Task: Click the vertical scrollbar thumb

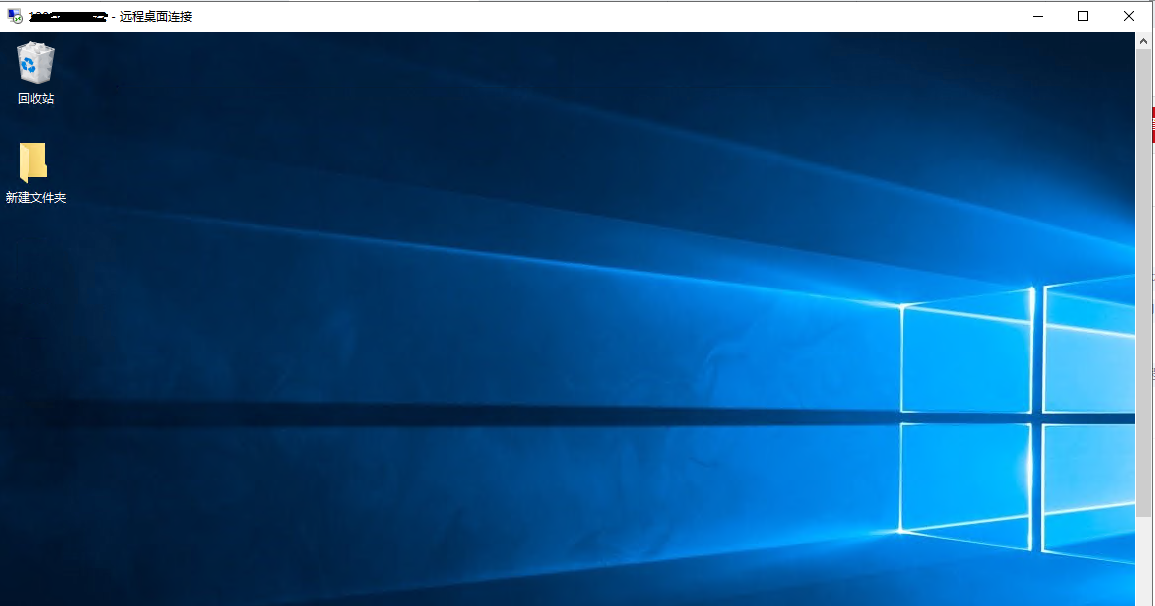Action: [x=1143, y=283]
